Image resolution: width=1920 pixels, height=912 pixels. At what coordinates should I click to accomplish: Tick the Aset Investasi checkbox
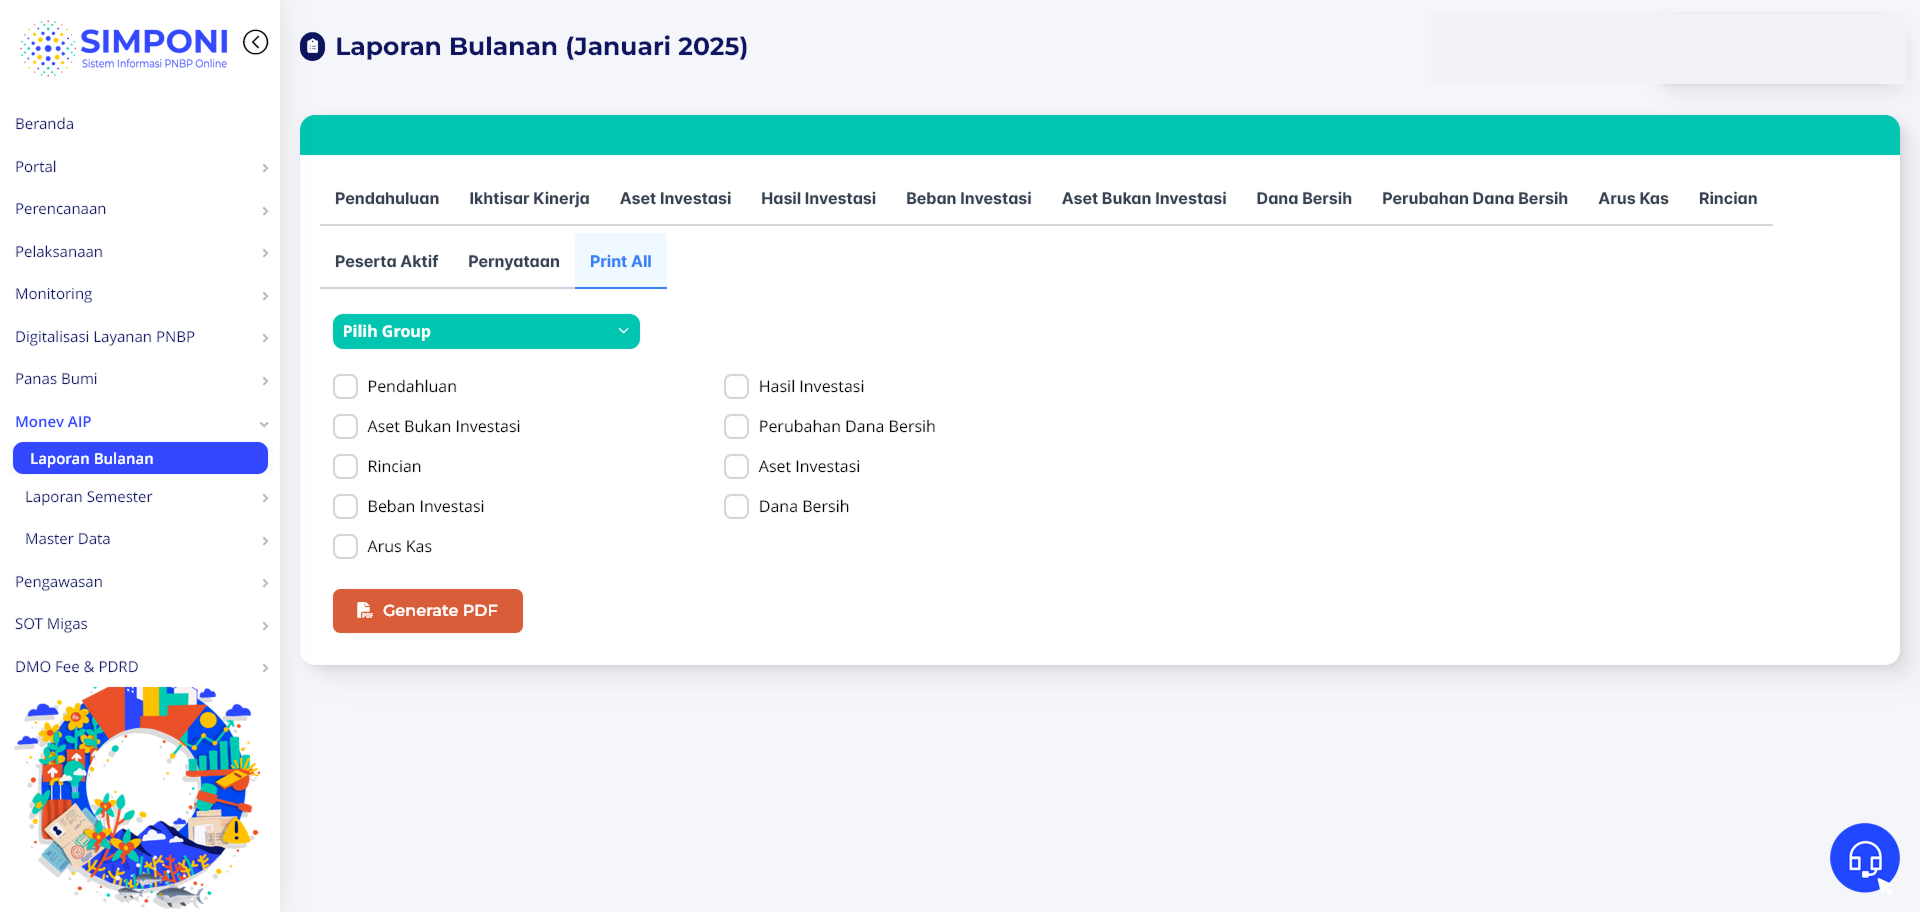pyautogui.click(x=736, y=467)
